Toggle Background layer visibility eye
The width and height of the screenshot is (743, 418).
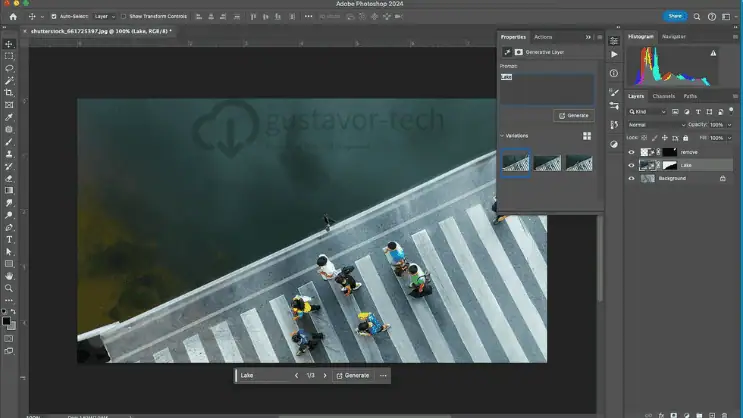[x=631, y=179]
